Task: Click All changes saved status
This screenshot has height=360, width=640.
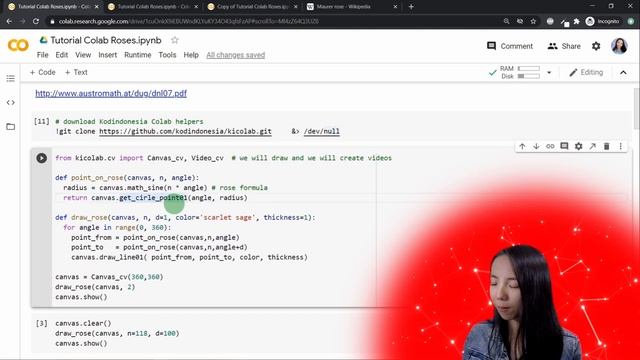Action: [236, 55]
